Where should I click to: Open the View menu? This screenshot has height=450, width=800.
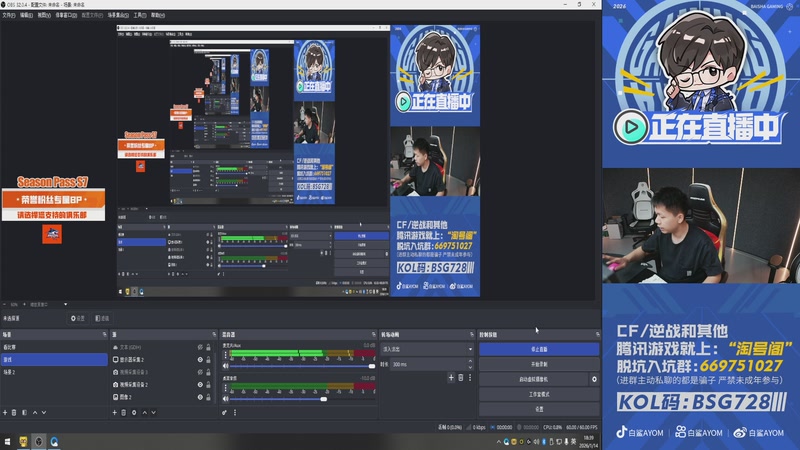click(x=44, y=15)
